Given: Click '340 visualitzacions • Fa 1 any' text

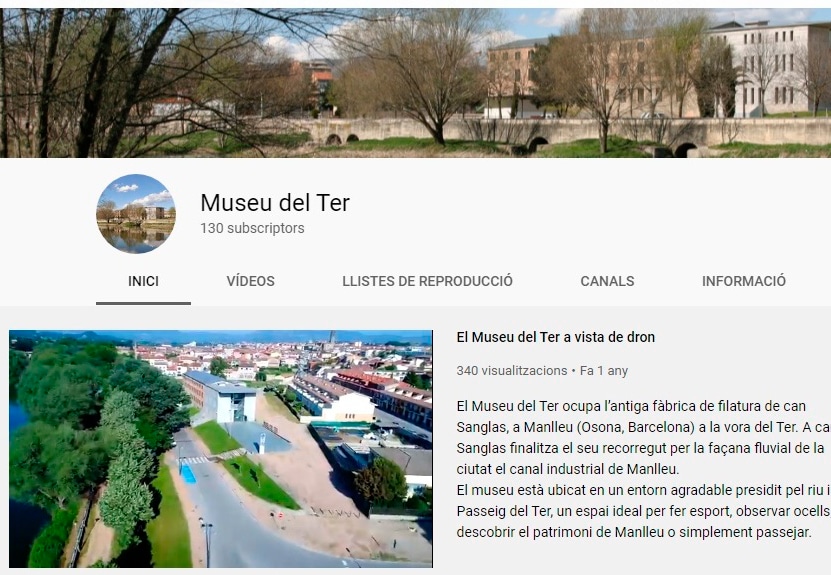Looking at the screenshot, I should [542, 370].
